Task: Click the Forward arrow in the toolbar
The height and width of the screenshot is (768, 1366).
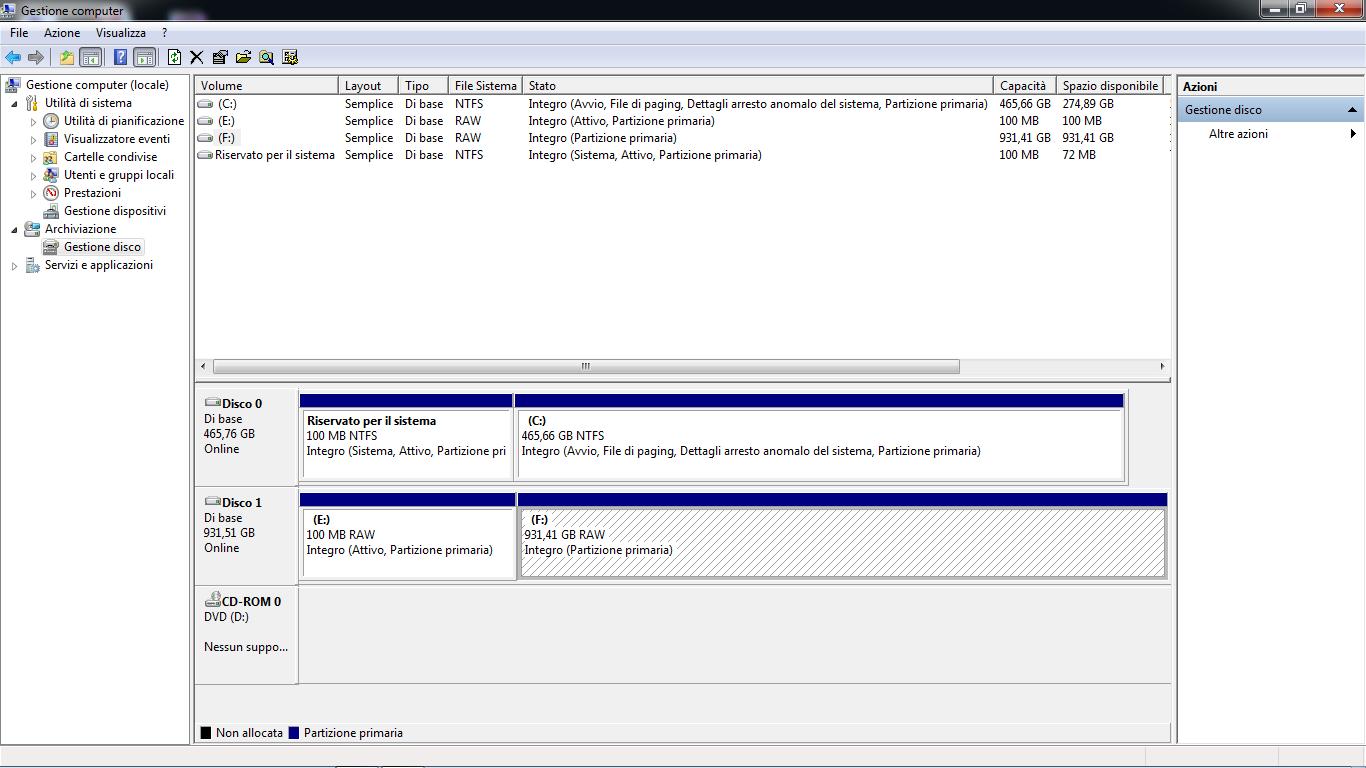Action: click(36, 57)
